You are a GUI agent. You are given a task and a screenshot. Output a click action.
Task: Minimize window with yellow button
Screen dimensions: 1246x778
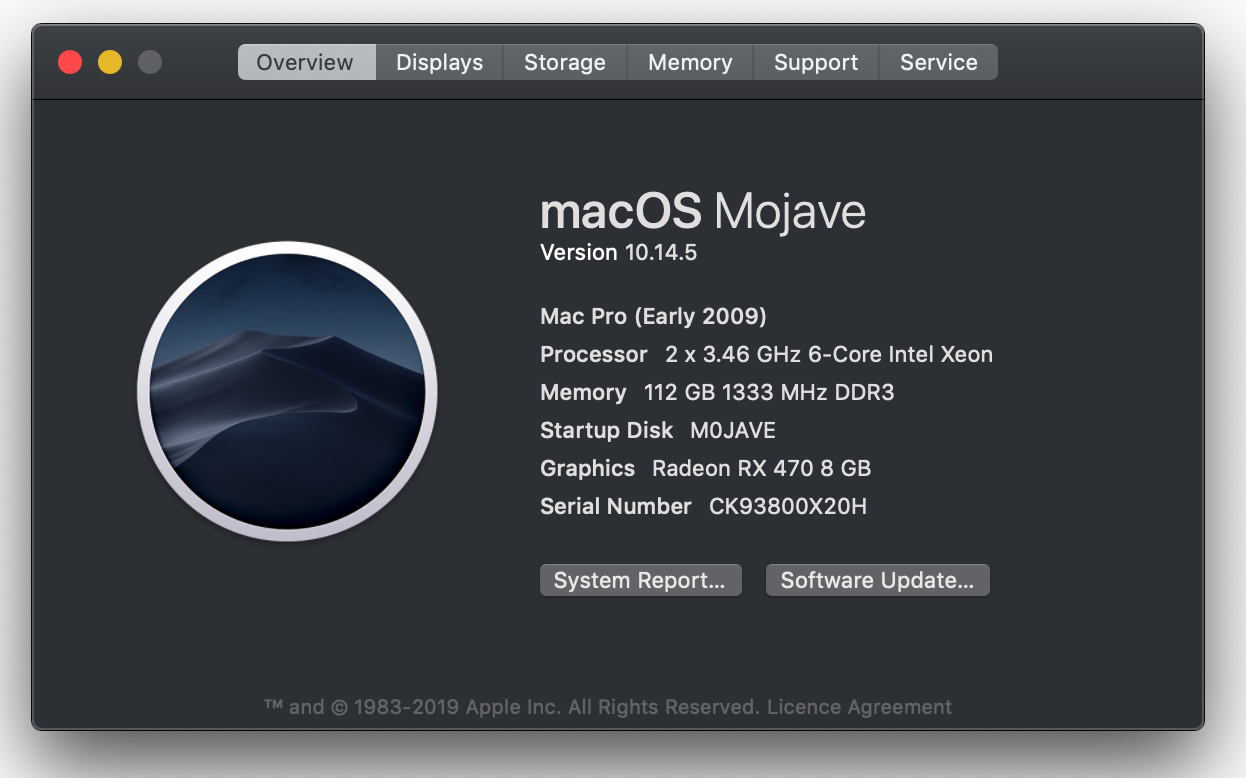point(110,62)
